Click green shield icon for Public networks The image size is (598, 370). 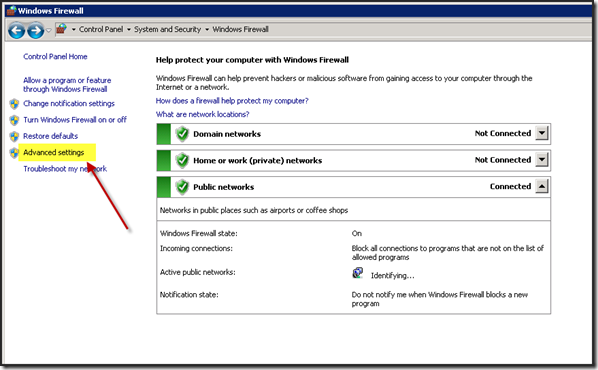click(x=182, y=187)
